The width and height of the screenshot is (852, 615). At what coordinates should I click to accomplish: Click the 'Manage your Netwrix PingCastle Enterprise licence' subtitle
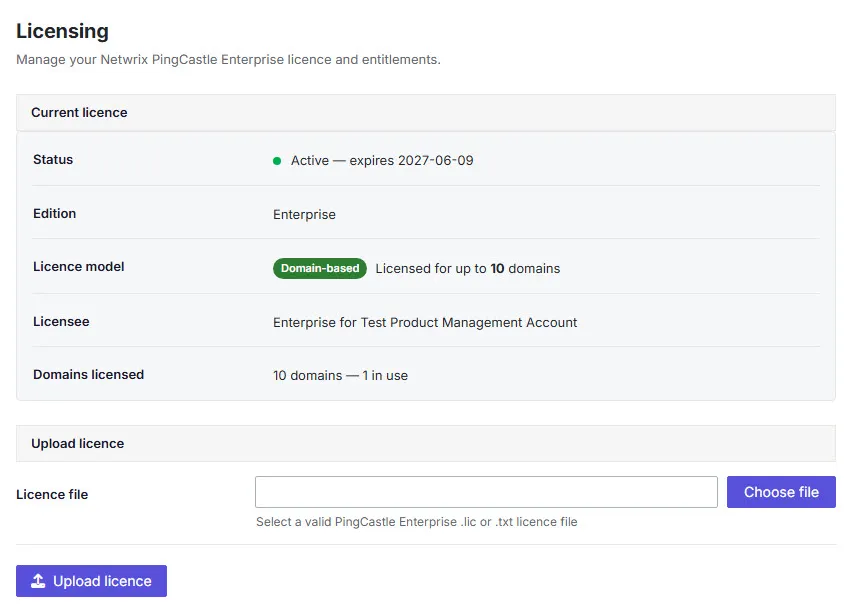[228, 60]
